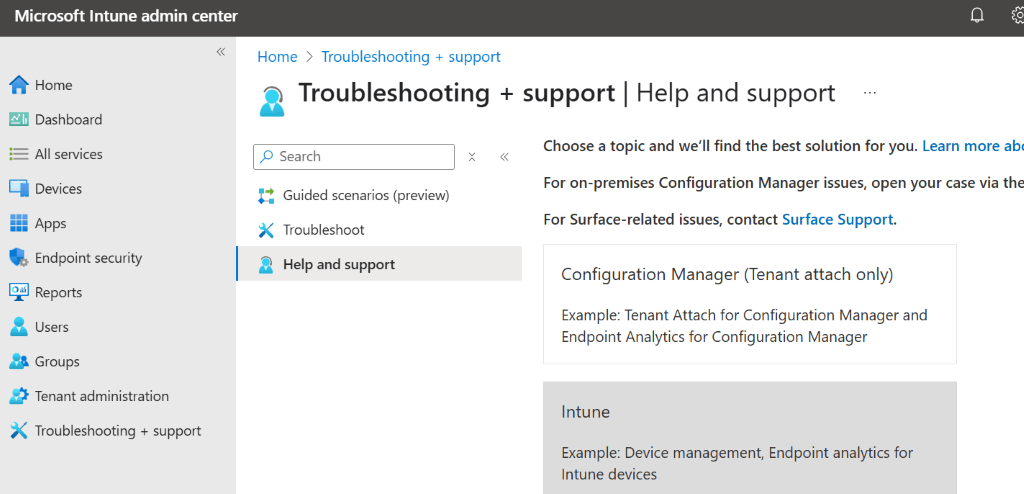
Task: Click the Groups people icon
Action: [x=19, y=361]
